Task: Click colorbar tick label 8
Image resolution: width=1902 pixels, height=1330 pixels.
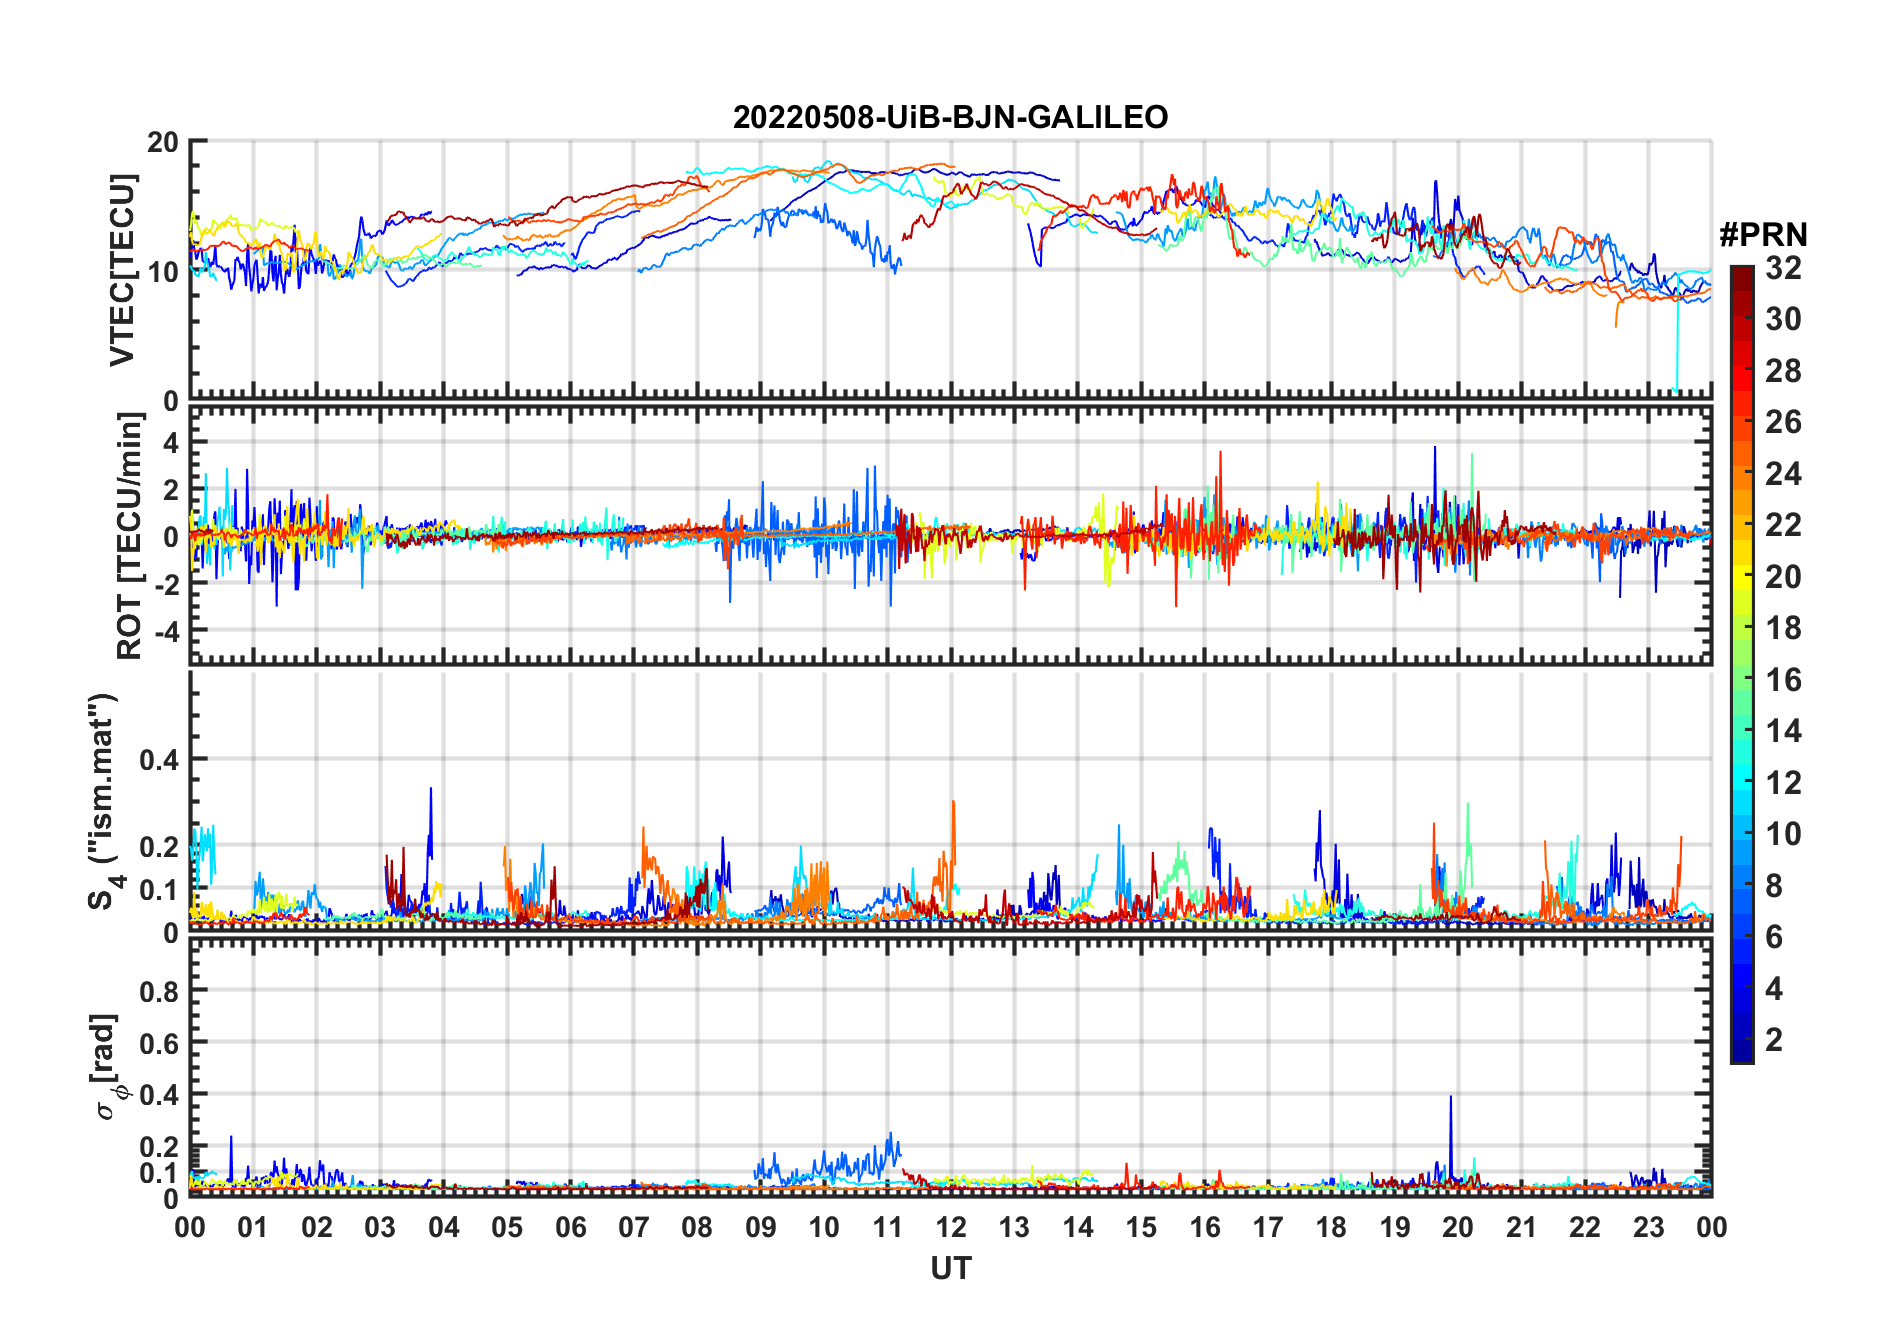Action: coord(1774,886)
